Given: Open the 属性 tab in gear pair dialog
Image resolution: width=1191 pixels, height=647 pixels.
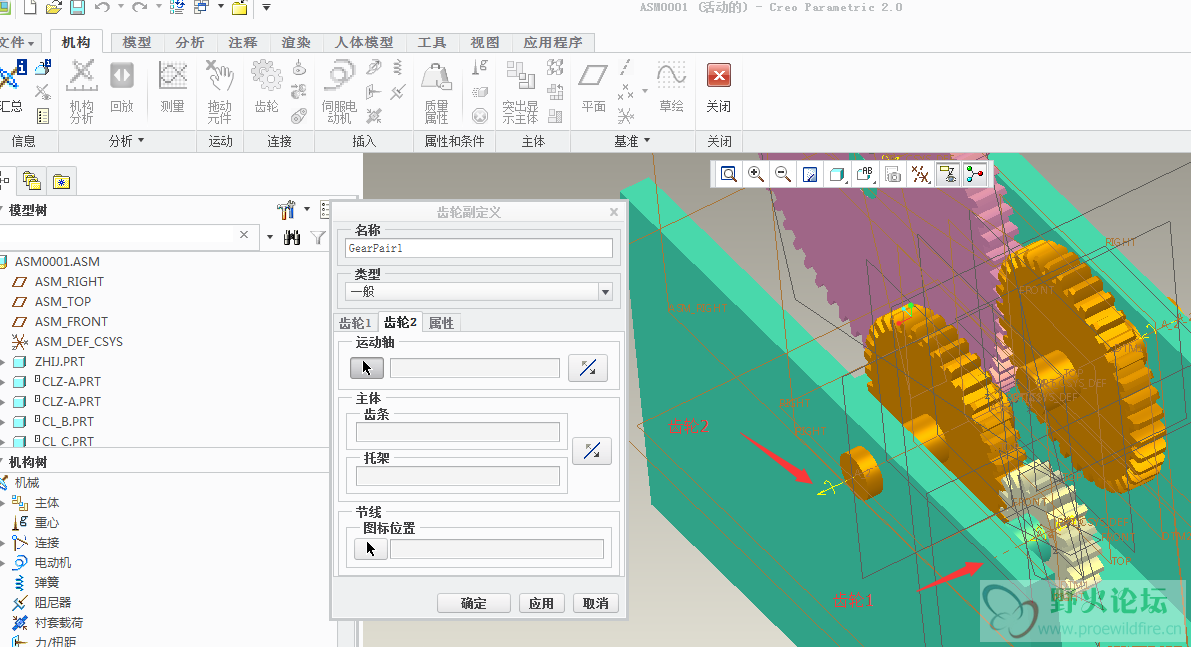Looking at the screenshot, I should pyautogui.click(x=441, y=323).
